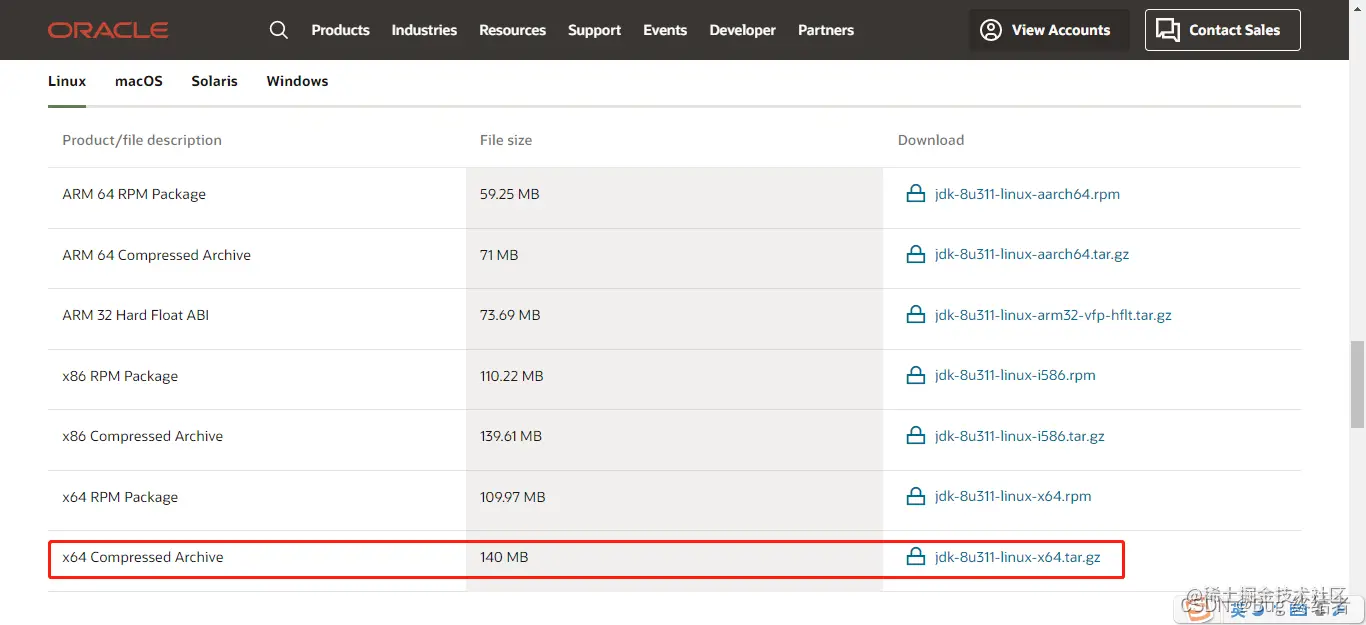Download jdk-8u311-linux-aarch64.tar.gz
1366x625 pixels.
click(1032, 254)
